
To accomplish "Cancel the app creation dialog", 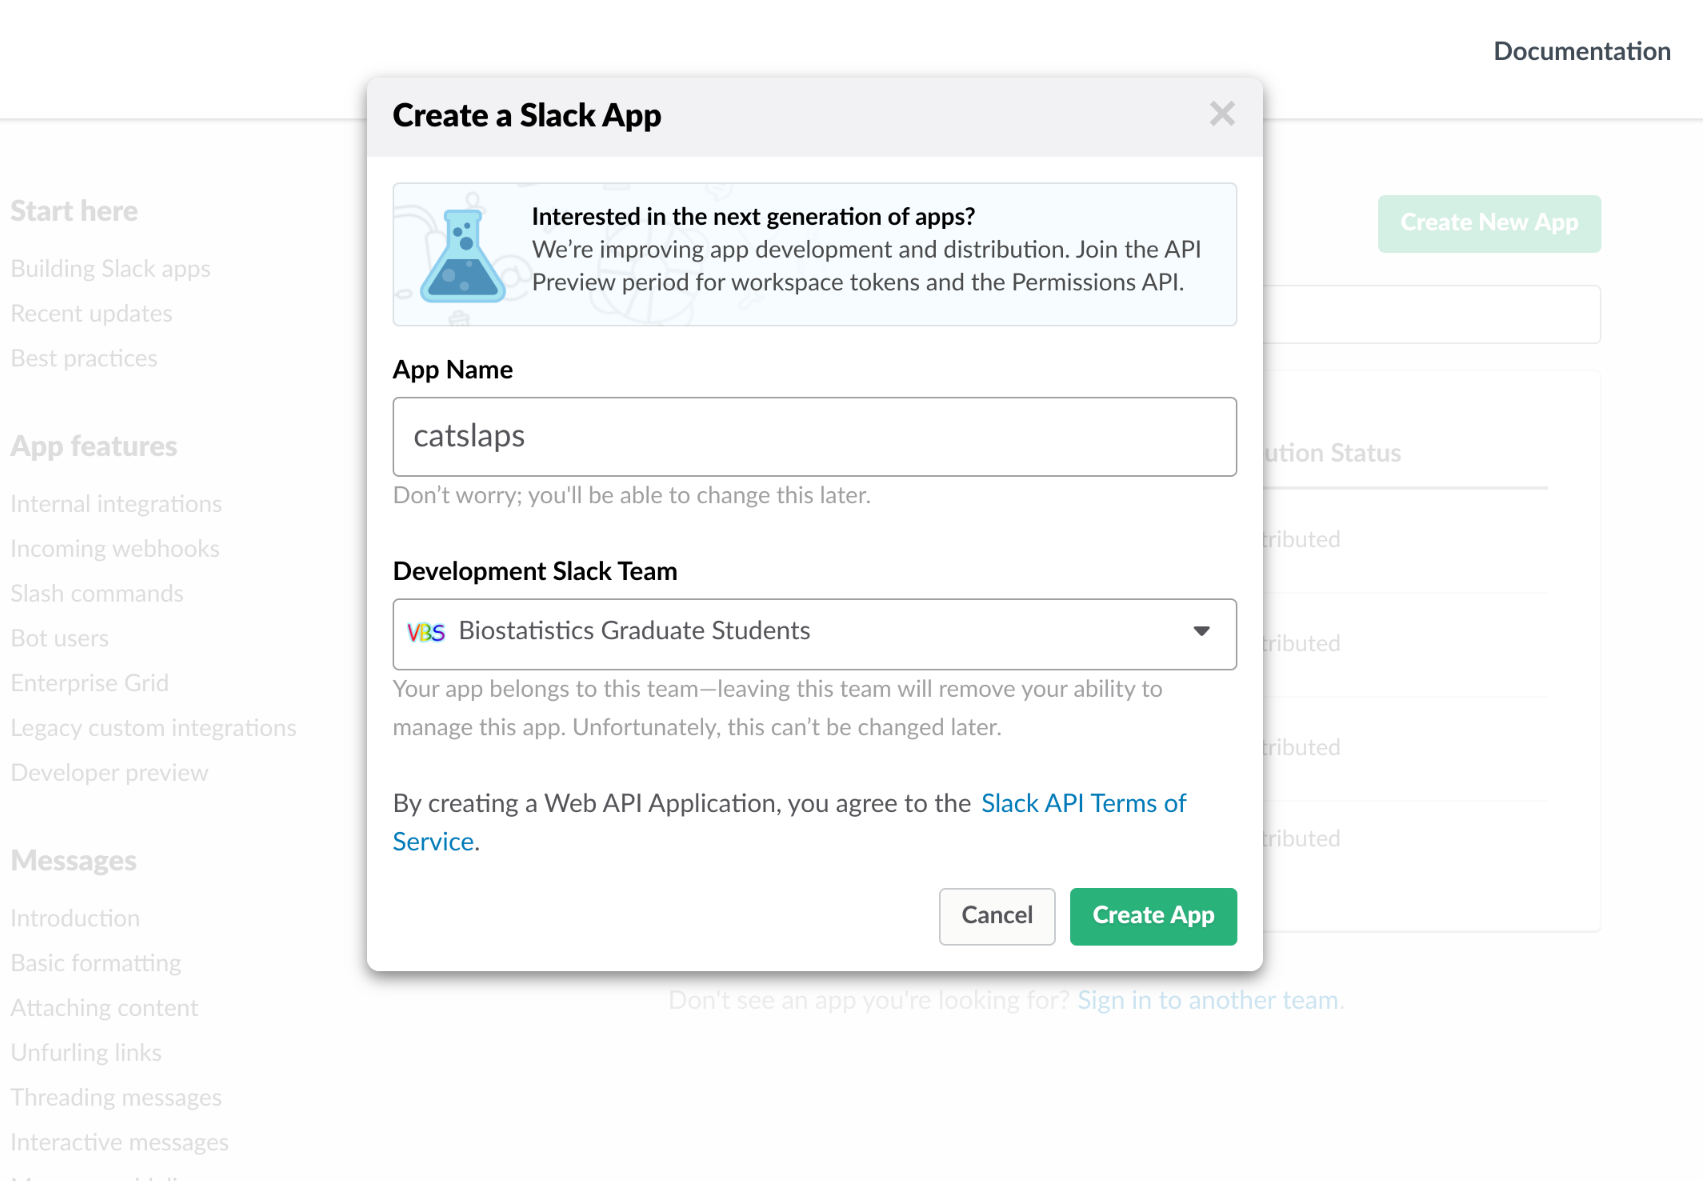I will click(996, 916).
